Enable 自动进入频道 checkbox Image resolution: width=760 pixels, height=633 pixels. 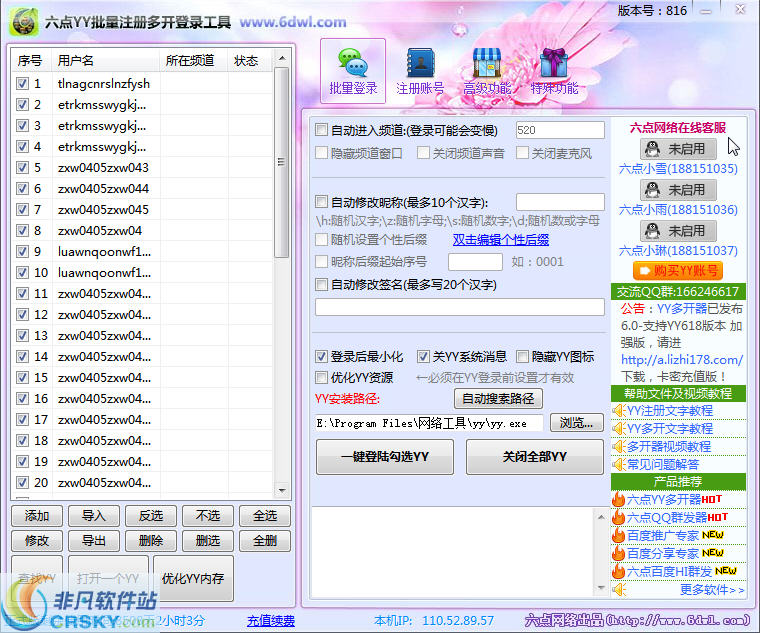pos(321,130)
